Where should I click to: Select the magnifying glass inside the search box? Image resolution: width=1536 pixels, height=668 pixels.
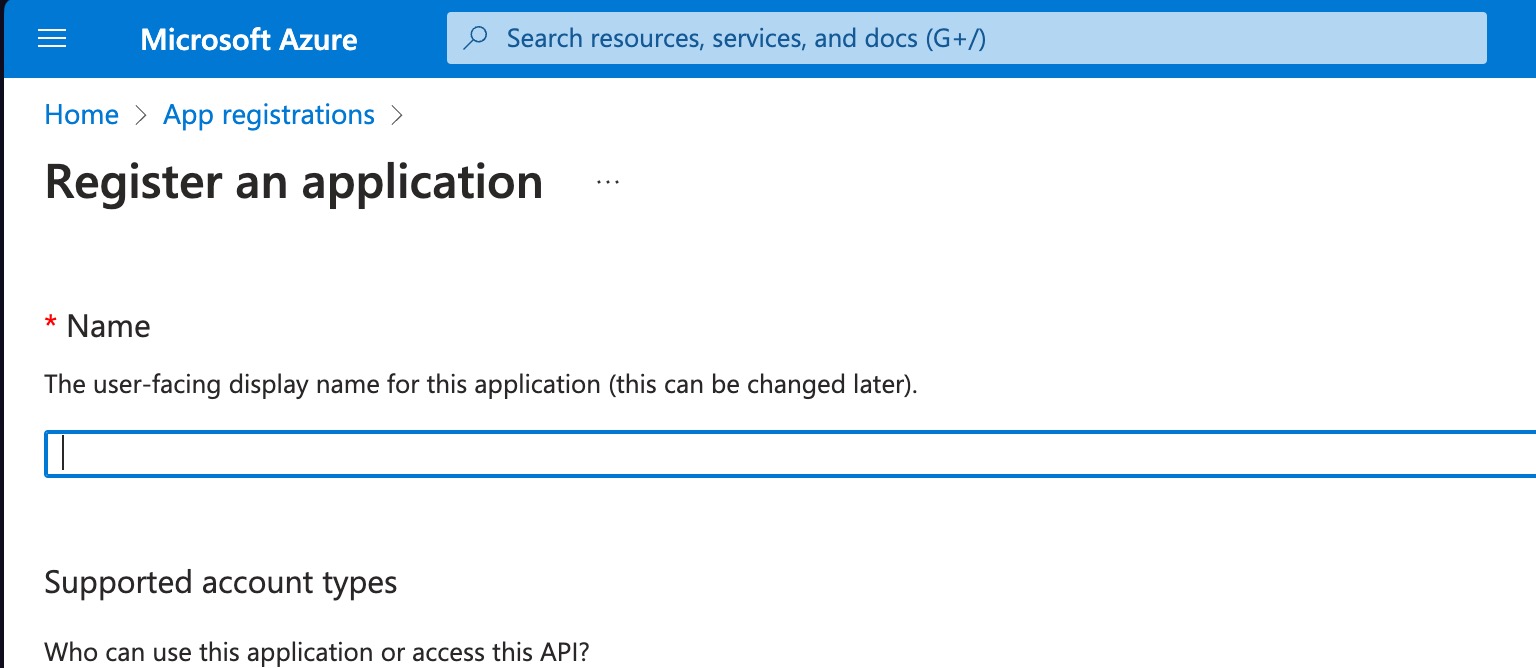click(x=475, y=38)
